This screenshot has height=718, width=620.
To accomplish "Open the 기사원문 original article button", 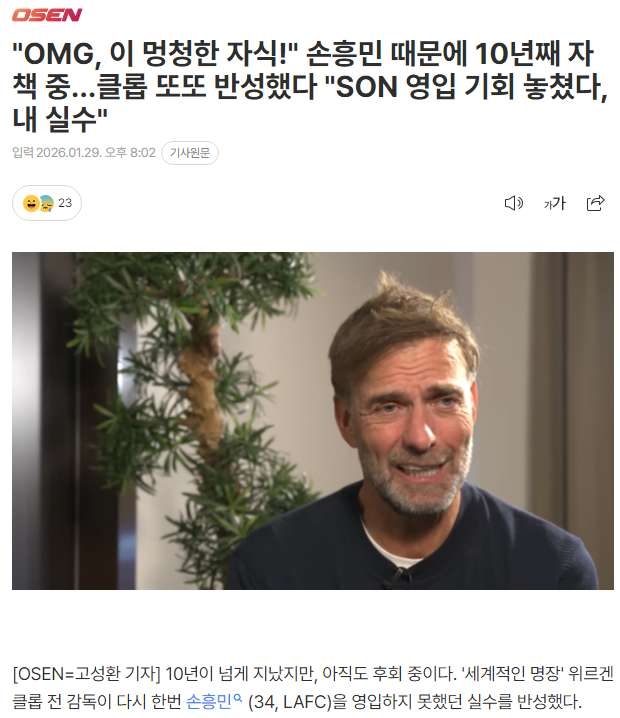I will coord(190,152).
